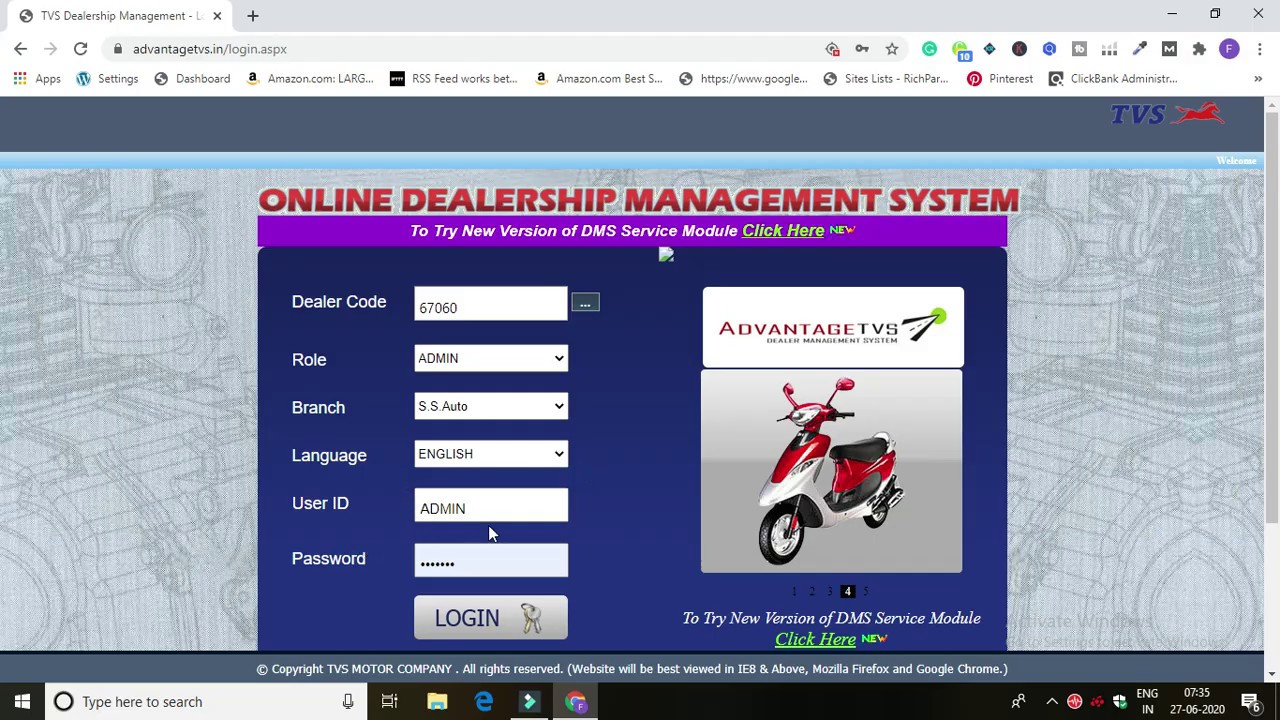
Task: Click the saved password key icon
Action: pos(862,49)
